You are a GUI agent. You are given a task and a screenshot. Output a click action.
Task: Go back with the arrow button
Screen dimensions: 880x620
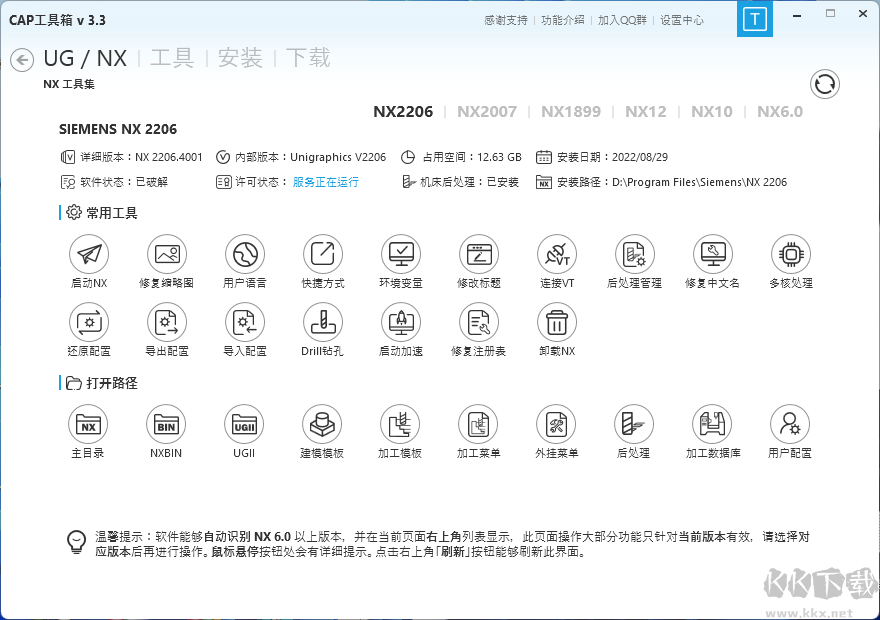pos(22,59)
